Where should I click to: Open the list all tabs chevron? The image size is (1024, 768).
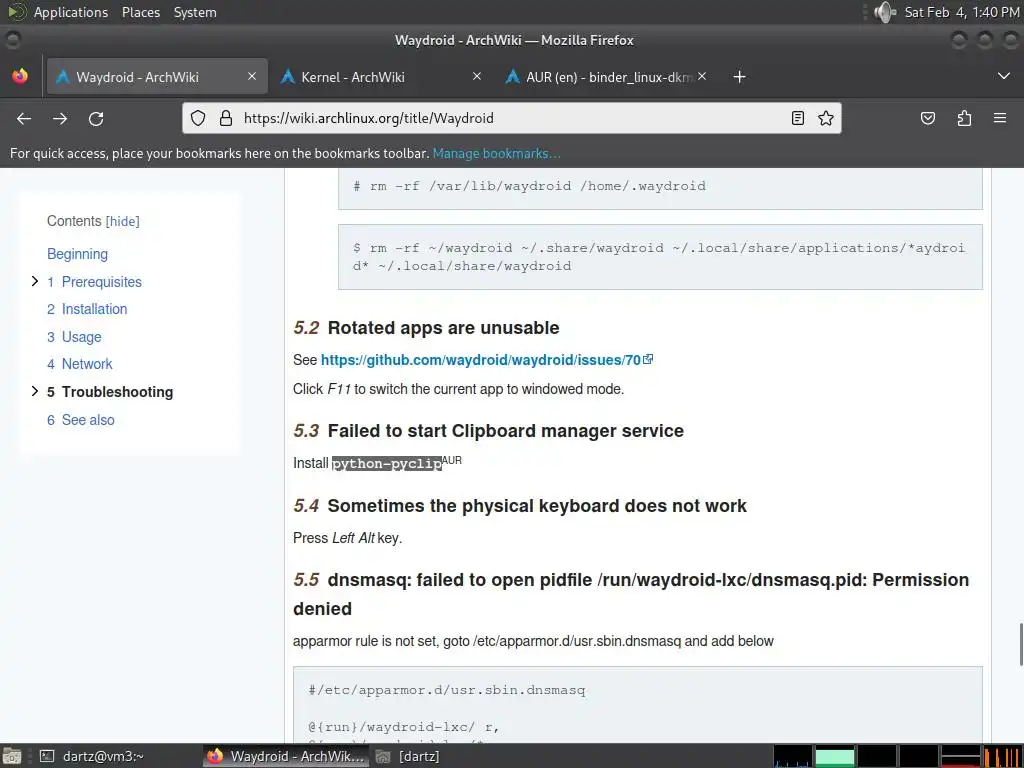pos(1004,76)
